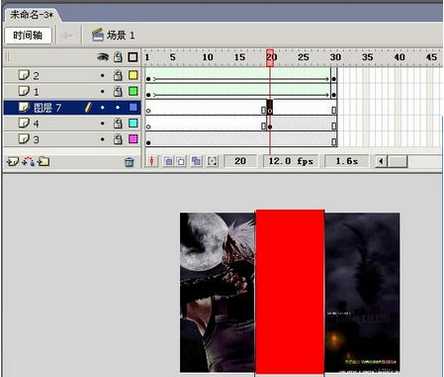
Task: Enable Onion Skin mode
Action: tap(168, 161)
